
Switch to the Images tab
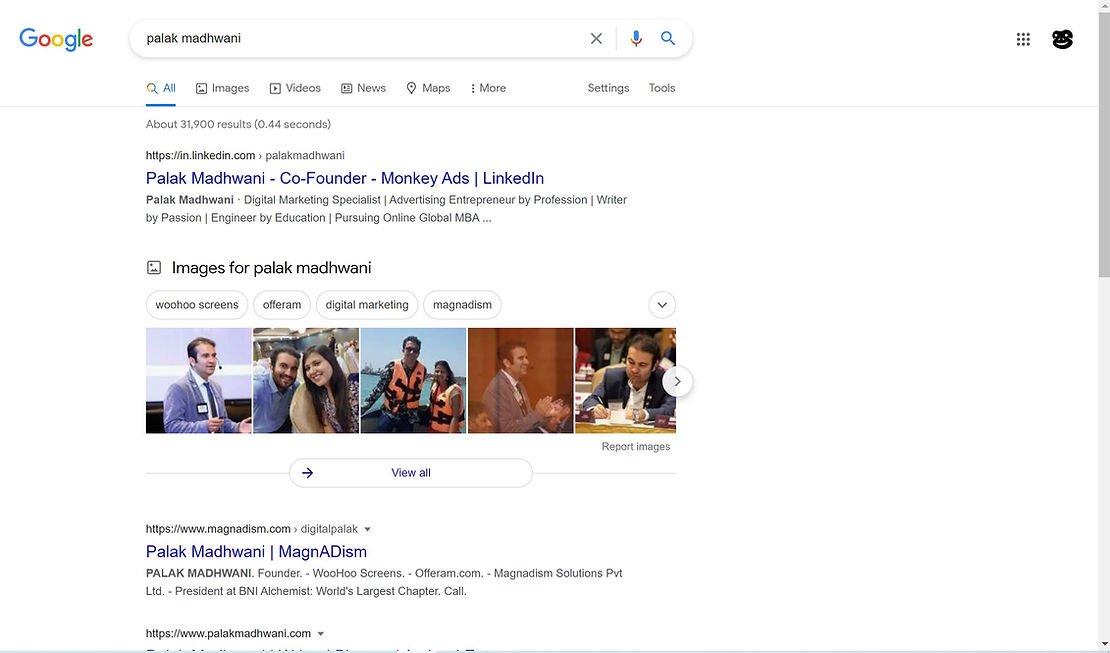click(x=222, y=88)
